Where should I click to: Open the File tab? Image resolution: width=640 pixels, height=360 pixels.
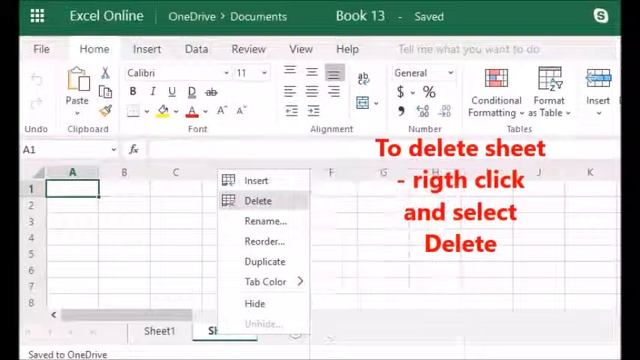pos(41,49)
